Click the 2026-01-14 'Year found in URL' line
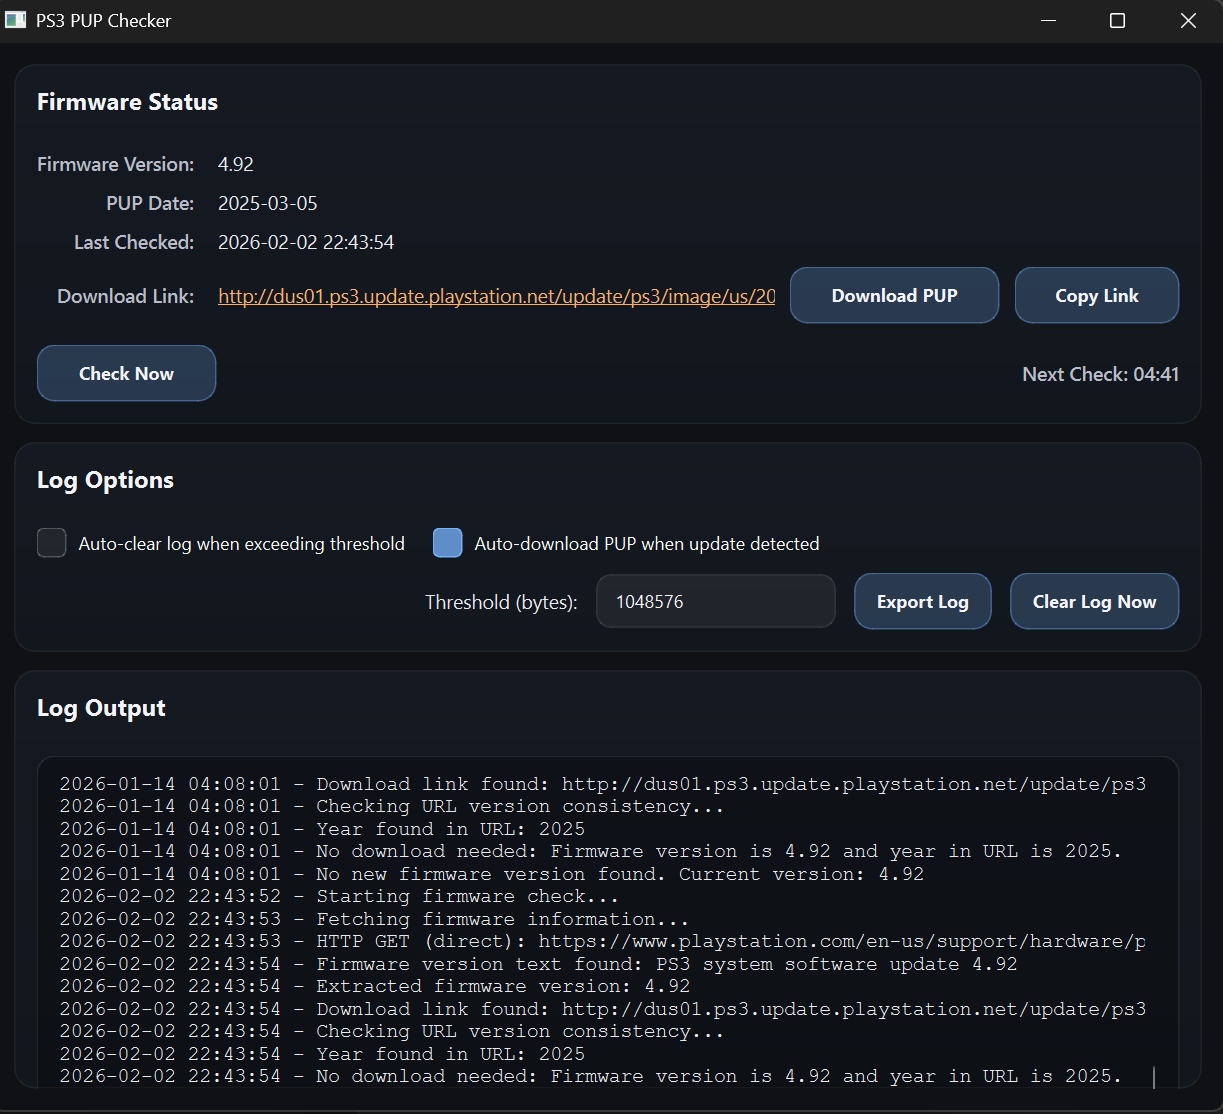The width and height of the screenshot is (1223, 1114). (x=322, y=829)
